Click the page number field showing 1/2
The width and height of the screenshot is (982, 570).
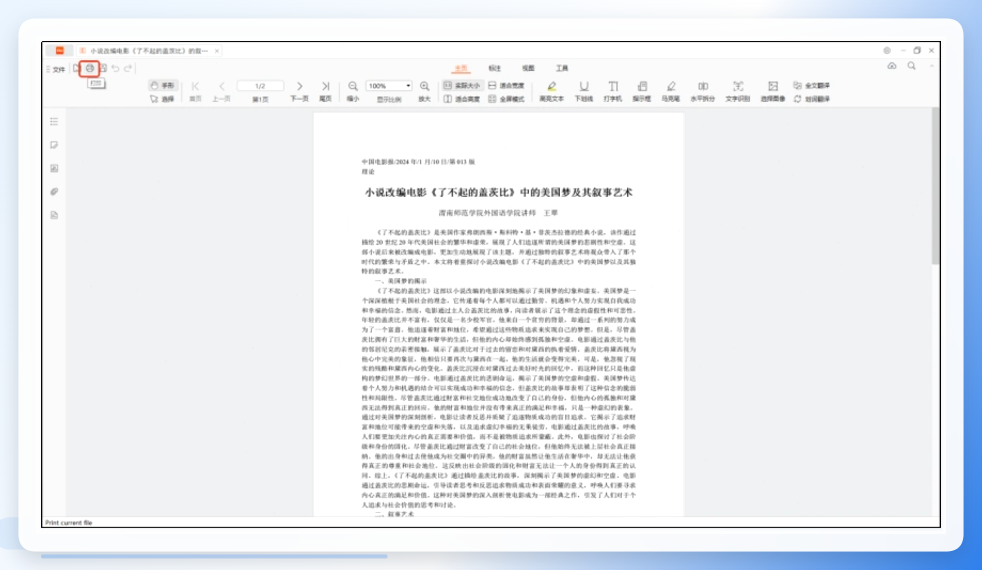click(x=260, y=86)
